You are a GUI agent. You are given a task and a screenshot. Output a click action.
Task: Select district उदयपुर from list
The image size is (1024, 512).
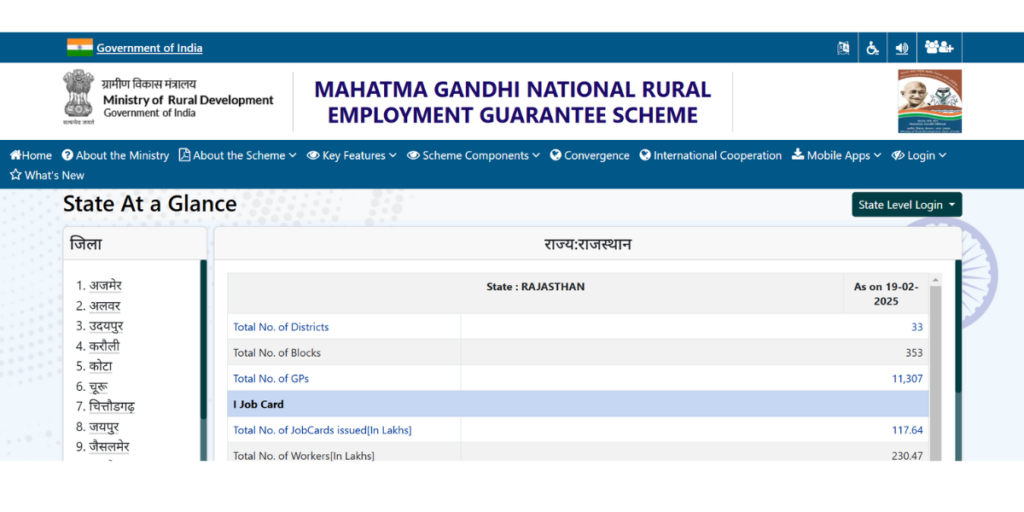[106, 326]
